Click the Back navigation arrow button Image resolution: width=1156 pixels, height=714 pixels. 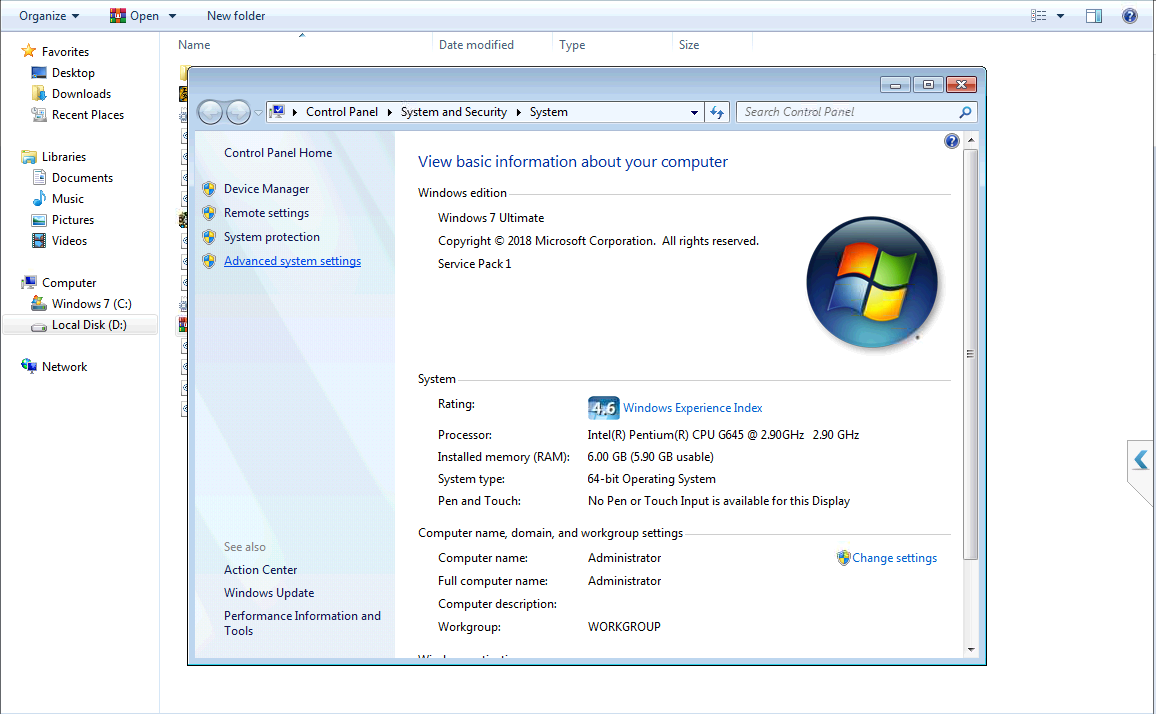point(211,113)
